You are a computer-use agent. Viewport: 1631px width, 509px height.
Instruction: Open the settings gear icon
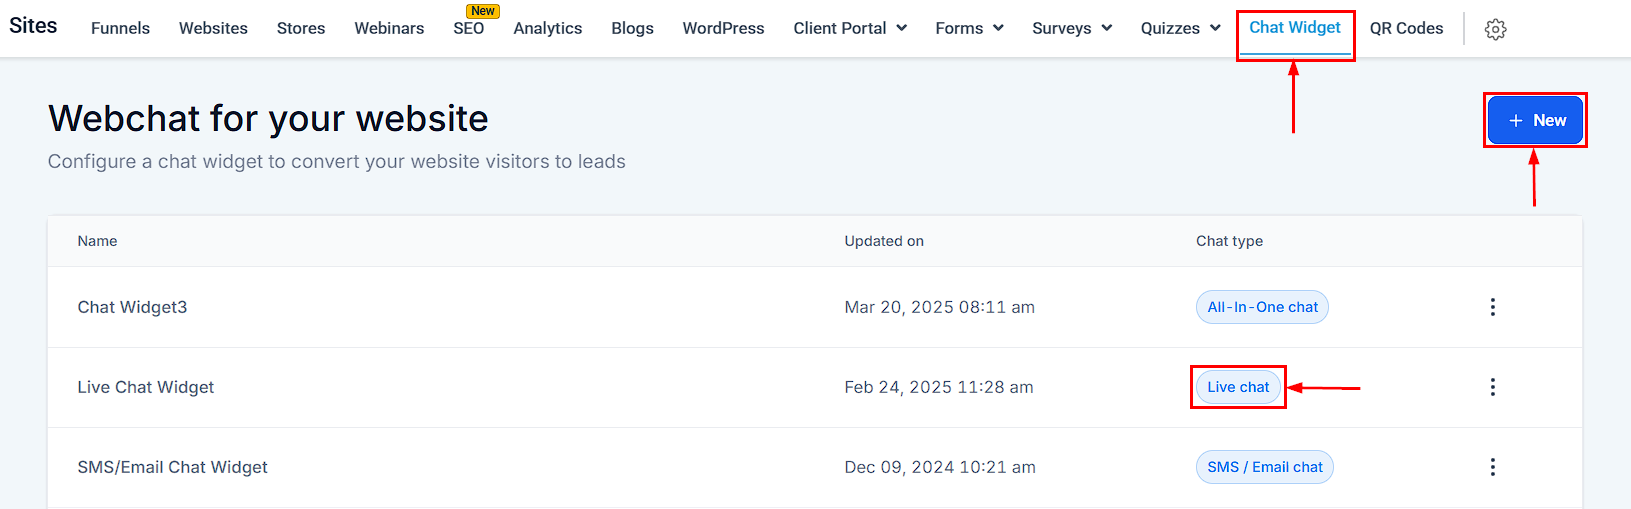coord(1495,29)
